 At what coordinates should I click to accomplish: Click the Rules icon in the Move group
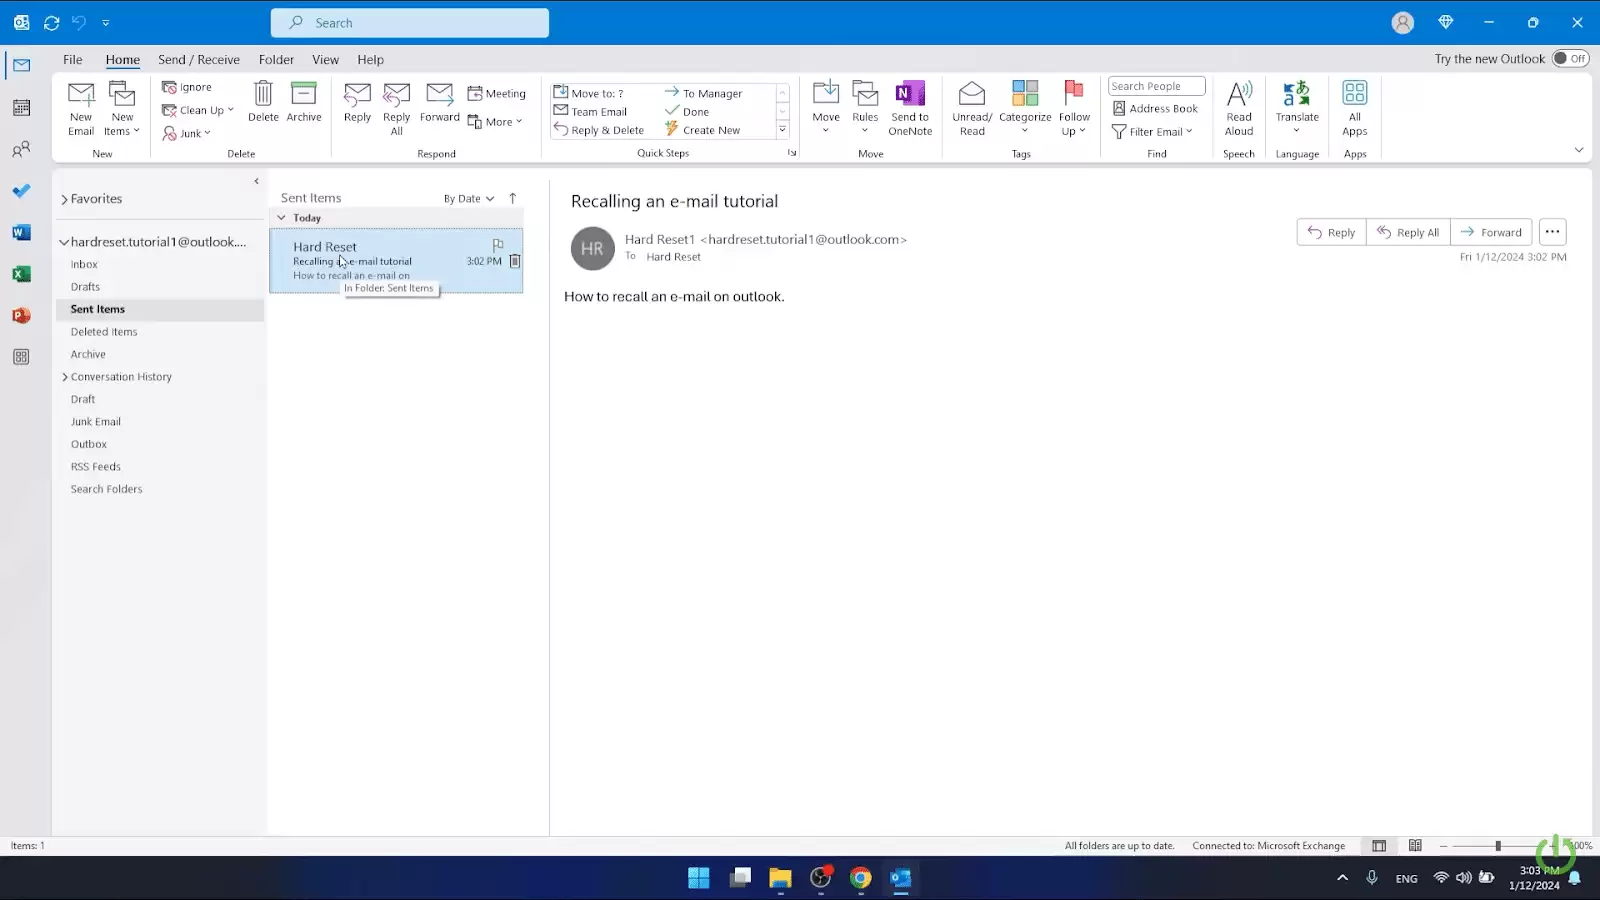coord(865,107)
